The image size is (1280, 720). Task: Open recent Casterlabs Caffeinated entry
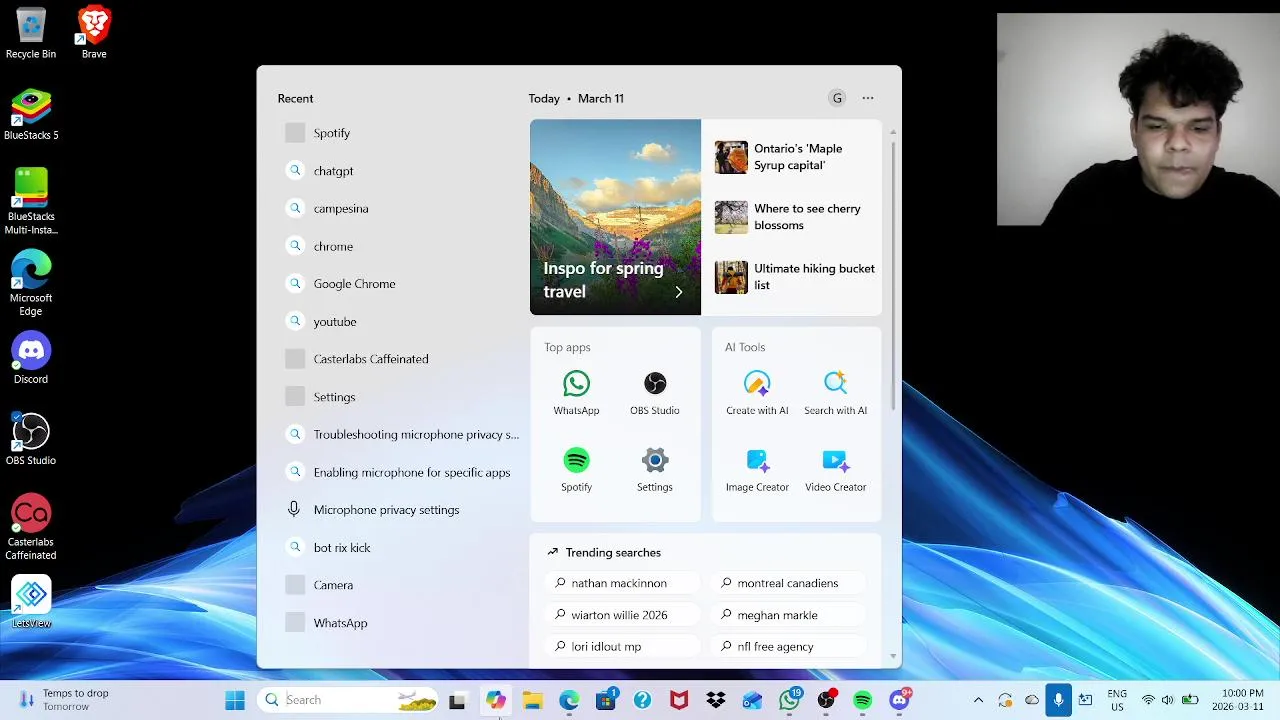[400, 359]
